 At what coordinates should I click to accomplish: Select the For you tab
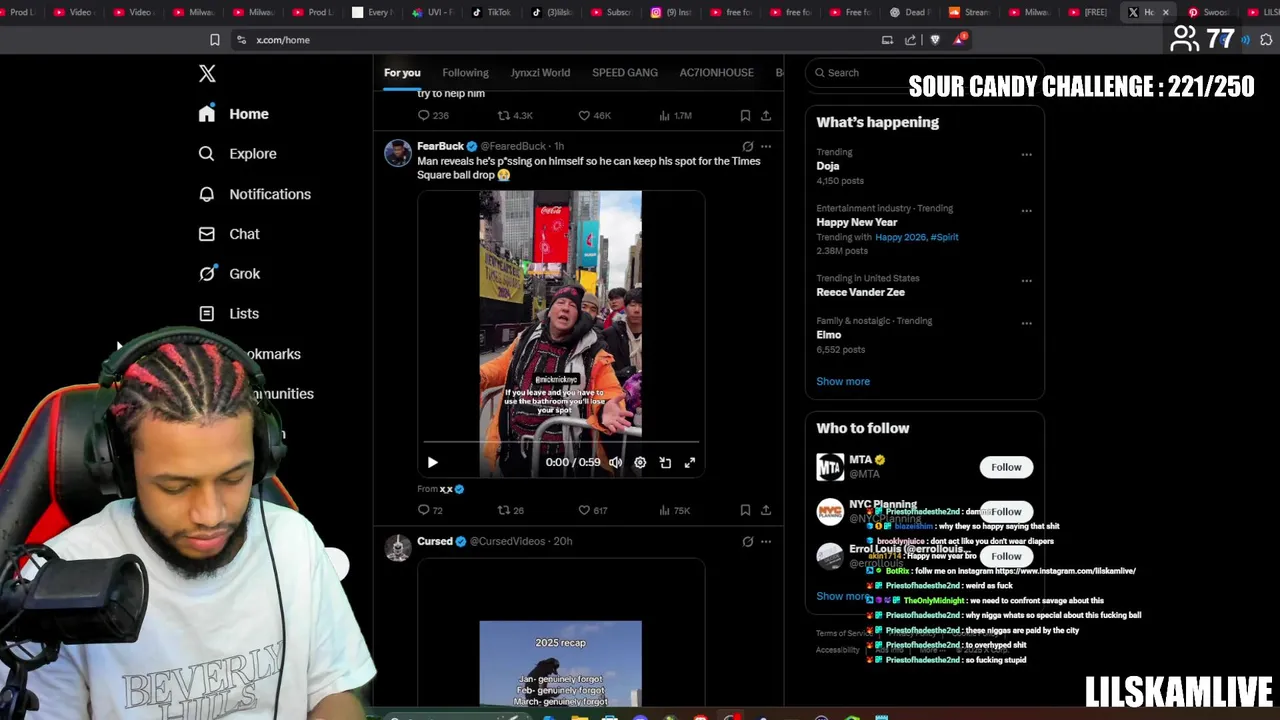(x=402, y=73)
